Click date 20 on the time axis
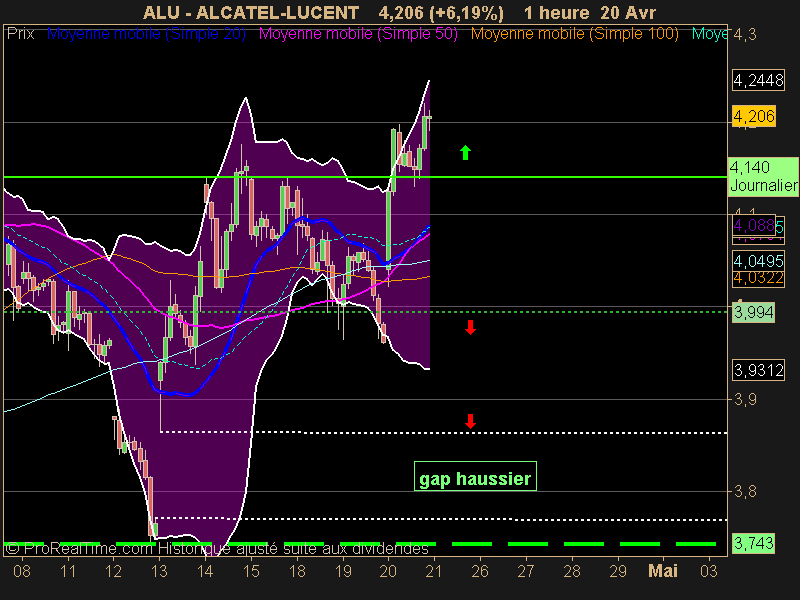800x600 pixels. 388,571
